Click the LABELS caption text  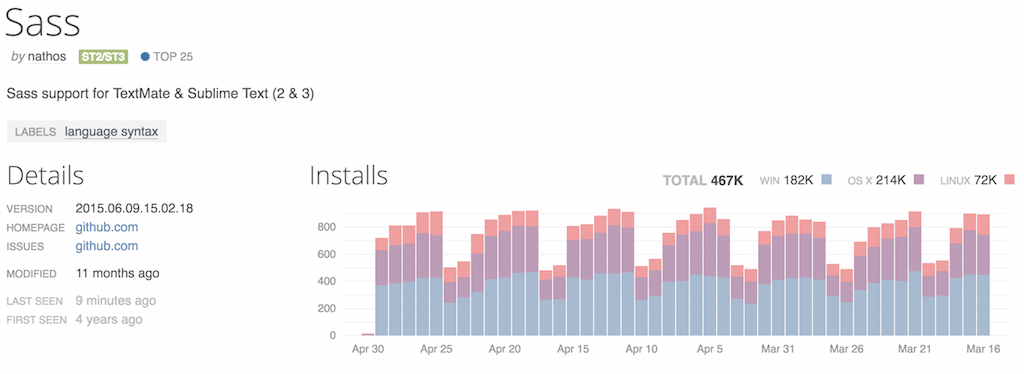35,132
